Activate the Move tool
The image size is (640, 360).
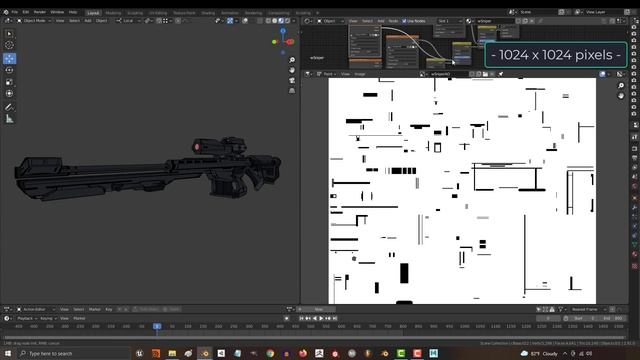click(9, 58)
